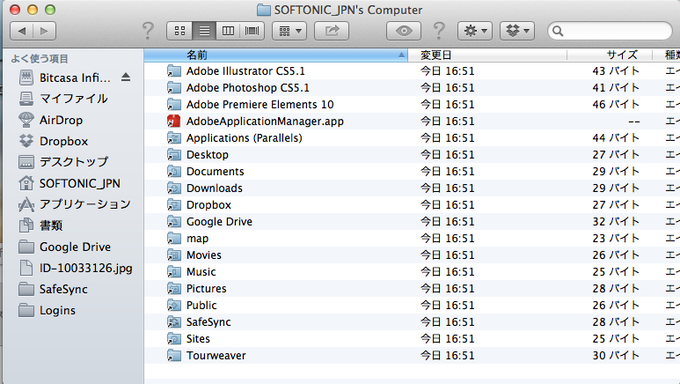Switch to column view

point(228,31)
